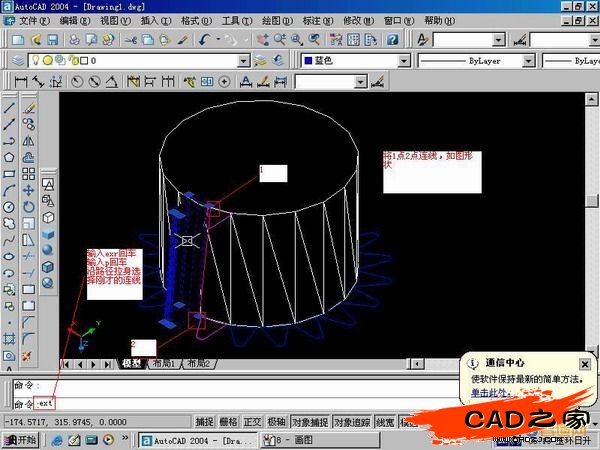The image size is (600, 450).
Task: Toggle 捕捉 snap mode in status bar
Action: [204, 422]
